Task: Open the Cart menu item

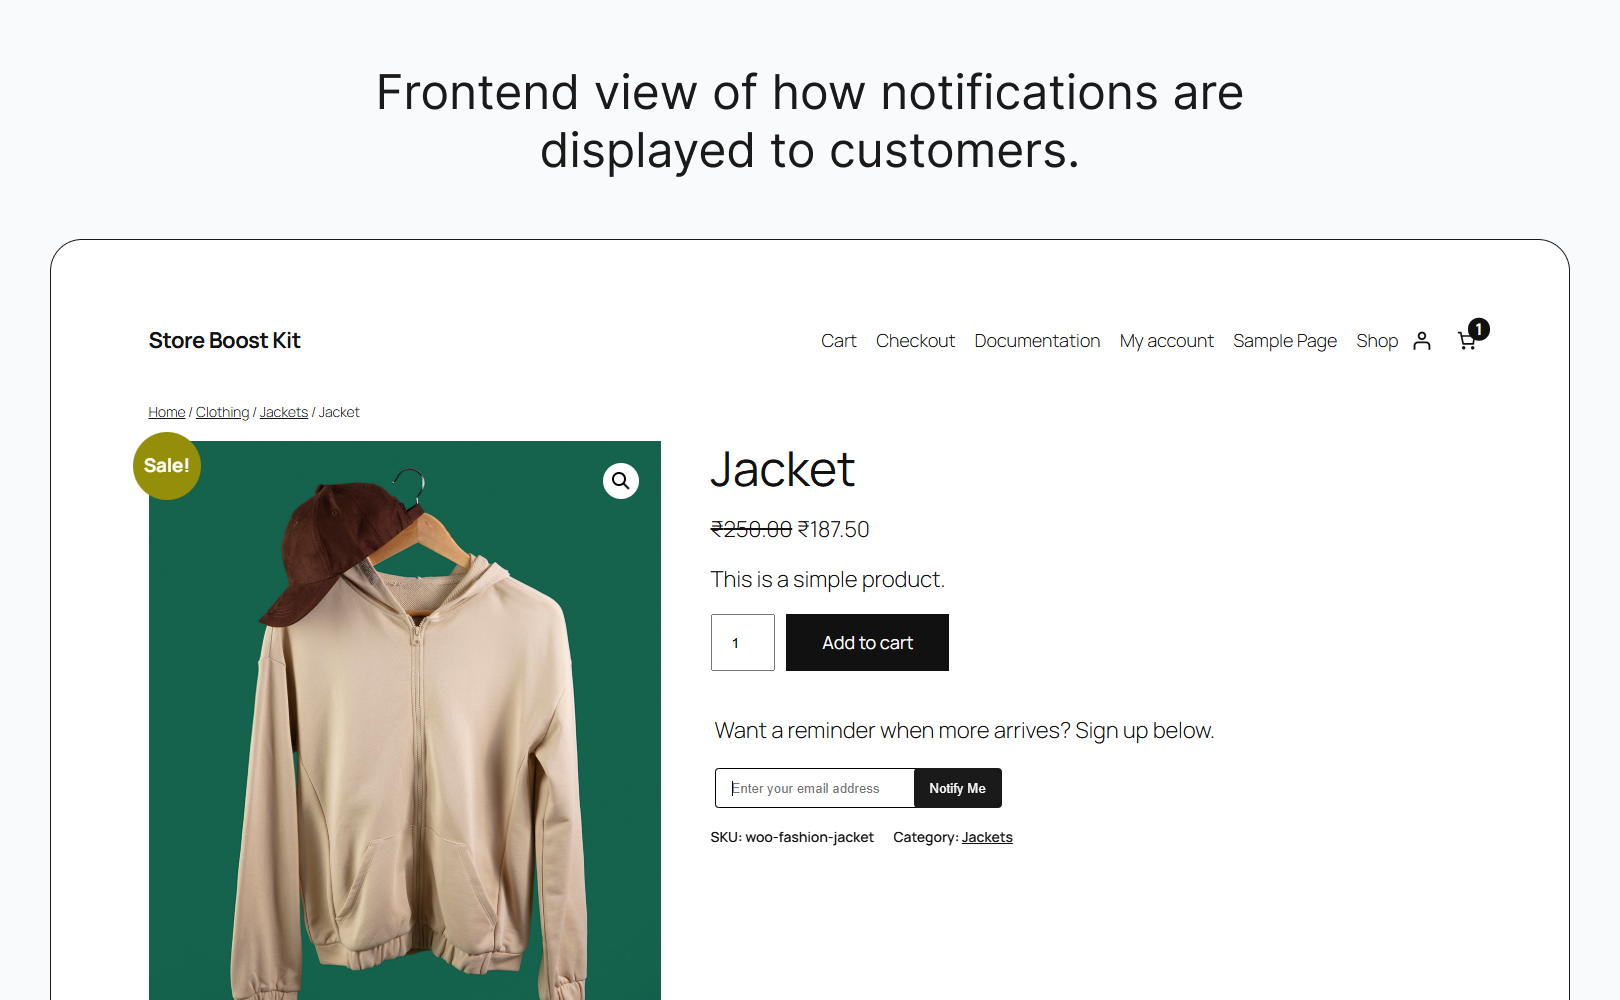Action: [x=838, y=341]
